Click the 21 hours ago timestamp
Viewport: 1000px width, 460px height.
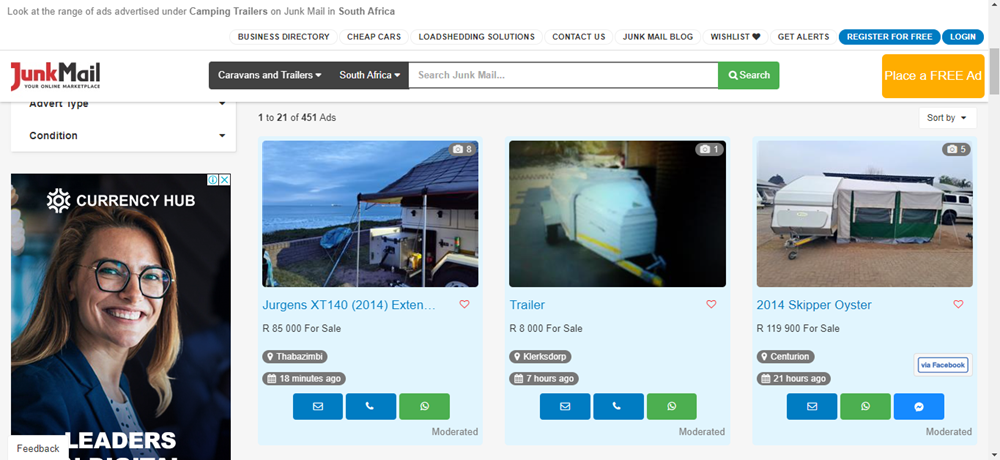(x=793, y=378)
